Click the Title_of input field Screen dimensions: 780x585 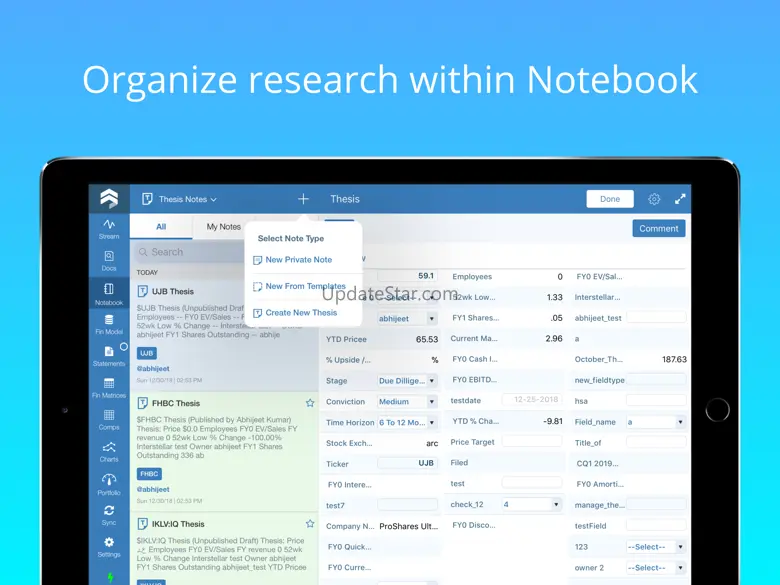(x=656, y=442)
